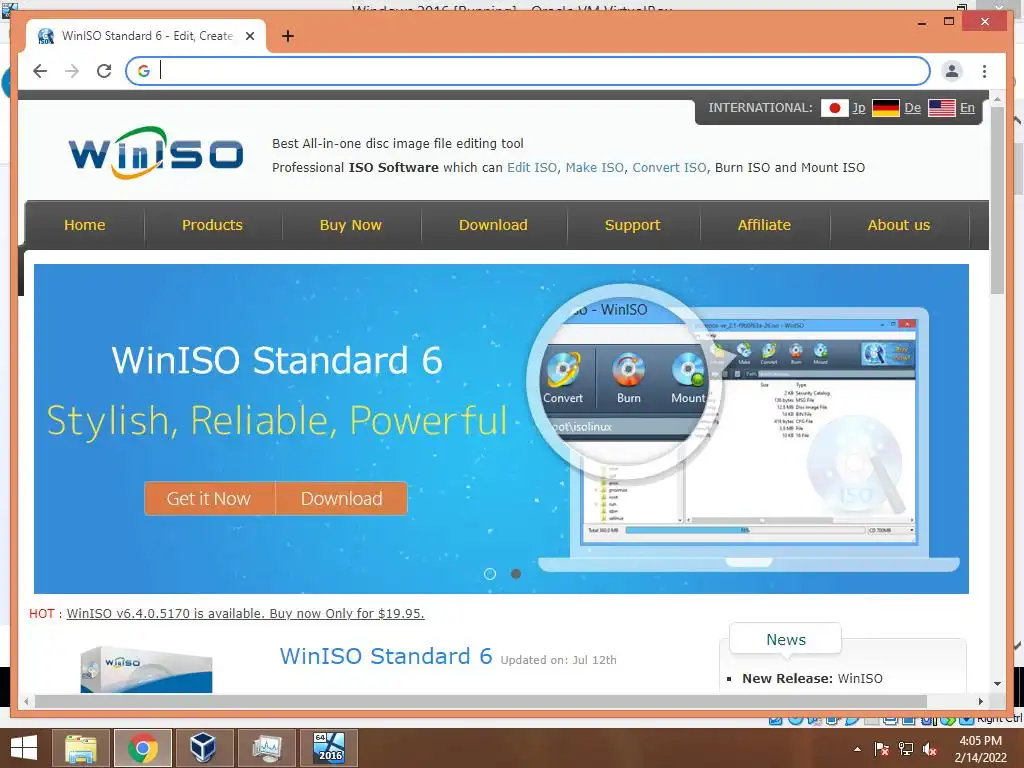Click the browser forward arrow
This screenshot has height=768, width=1024.
pos(72,71)
